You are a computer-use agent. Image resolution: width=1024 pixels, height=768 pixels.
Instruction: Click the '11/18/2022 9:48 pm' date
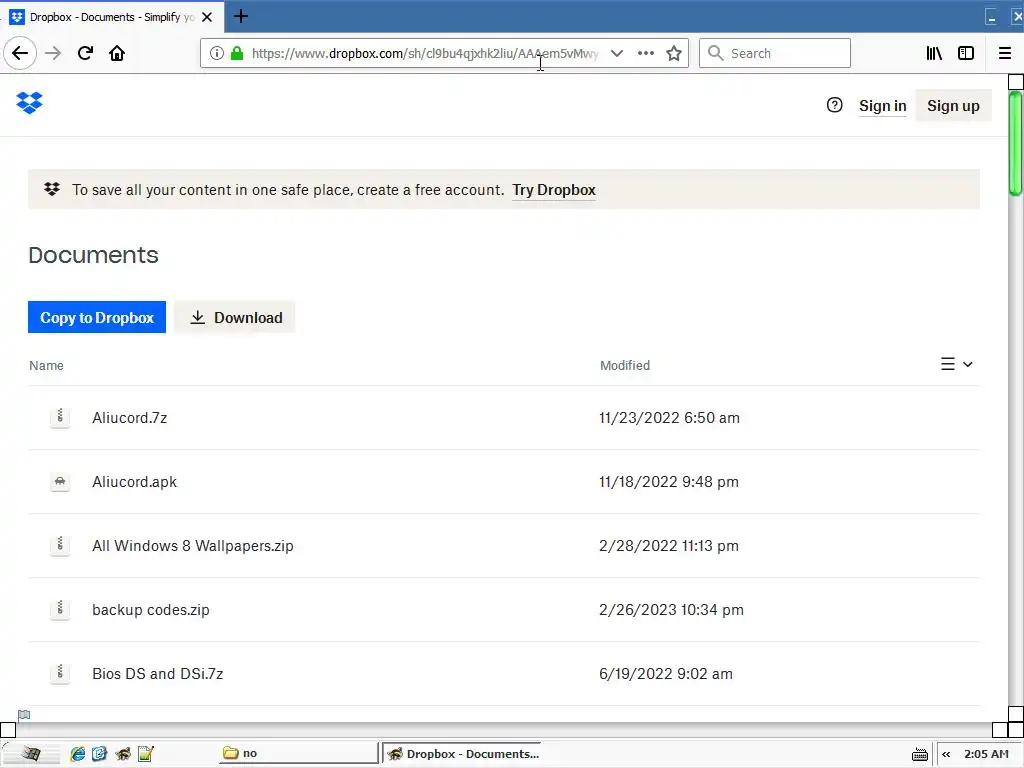pyautogui.click(x=669, y=482)
